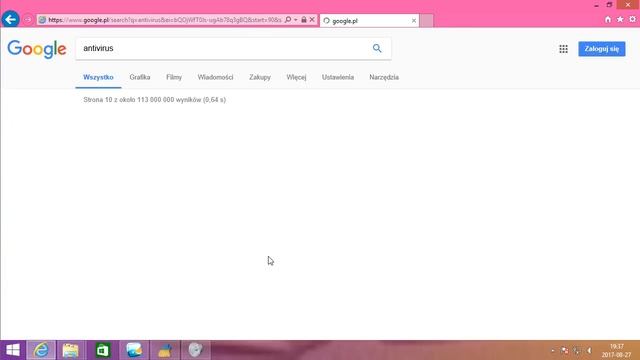Click the Internet Explorer taskbar icon
Screen dimensions: 640x360
coord(41,350)
